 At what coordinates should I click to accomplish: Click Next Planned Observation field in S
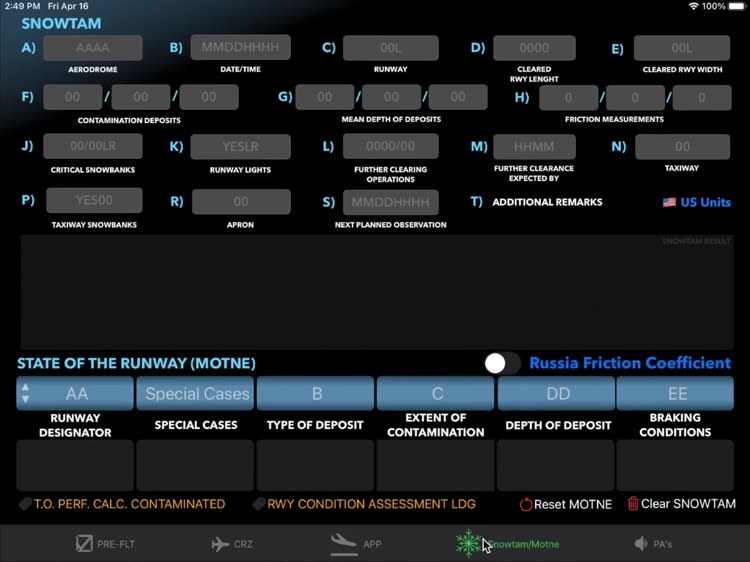point(390,202)
